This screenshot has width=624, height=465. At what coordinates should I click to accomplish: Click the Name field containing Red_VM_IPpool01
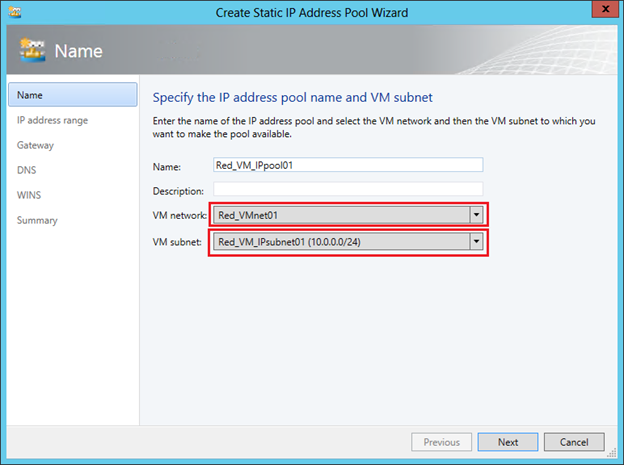347,165
